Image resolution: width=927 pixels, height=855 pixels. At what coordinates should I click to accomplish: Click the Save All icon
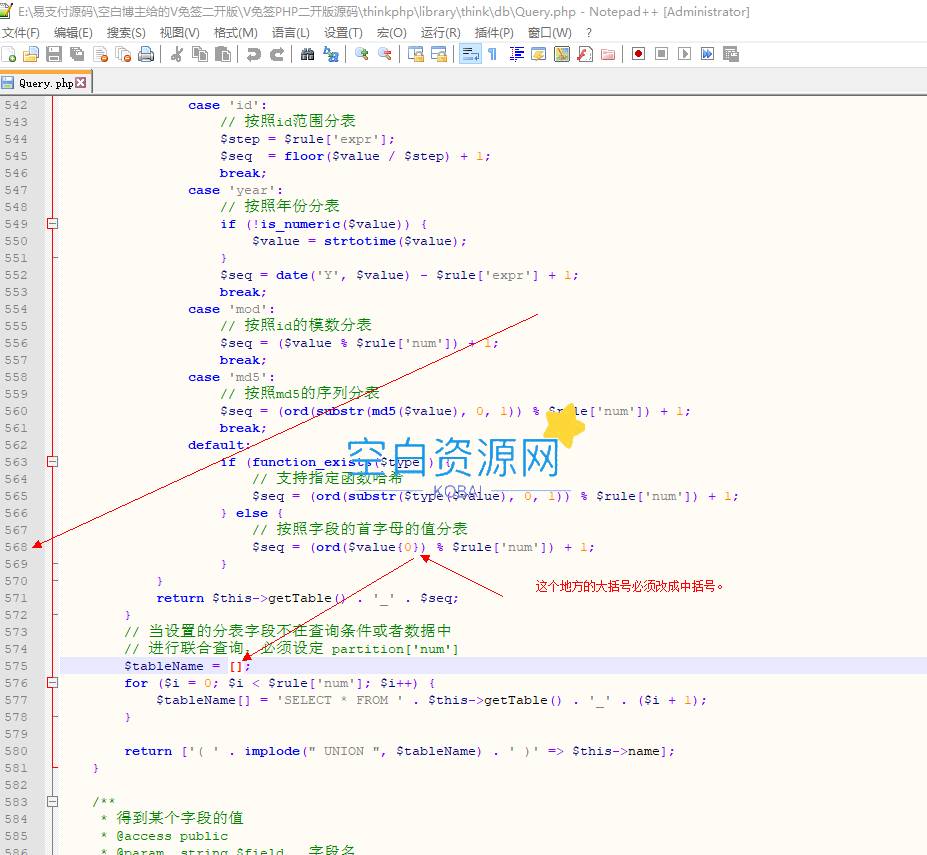tap(77, 54)
